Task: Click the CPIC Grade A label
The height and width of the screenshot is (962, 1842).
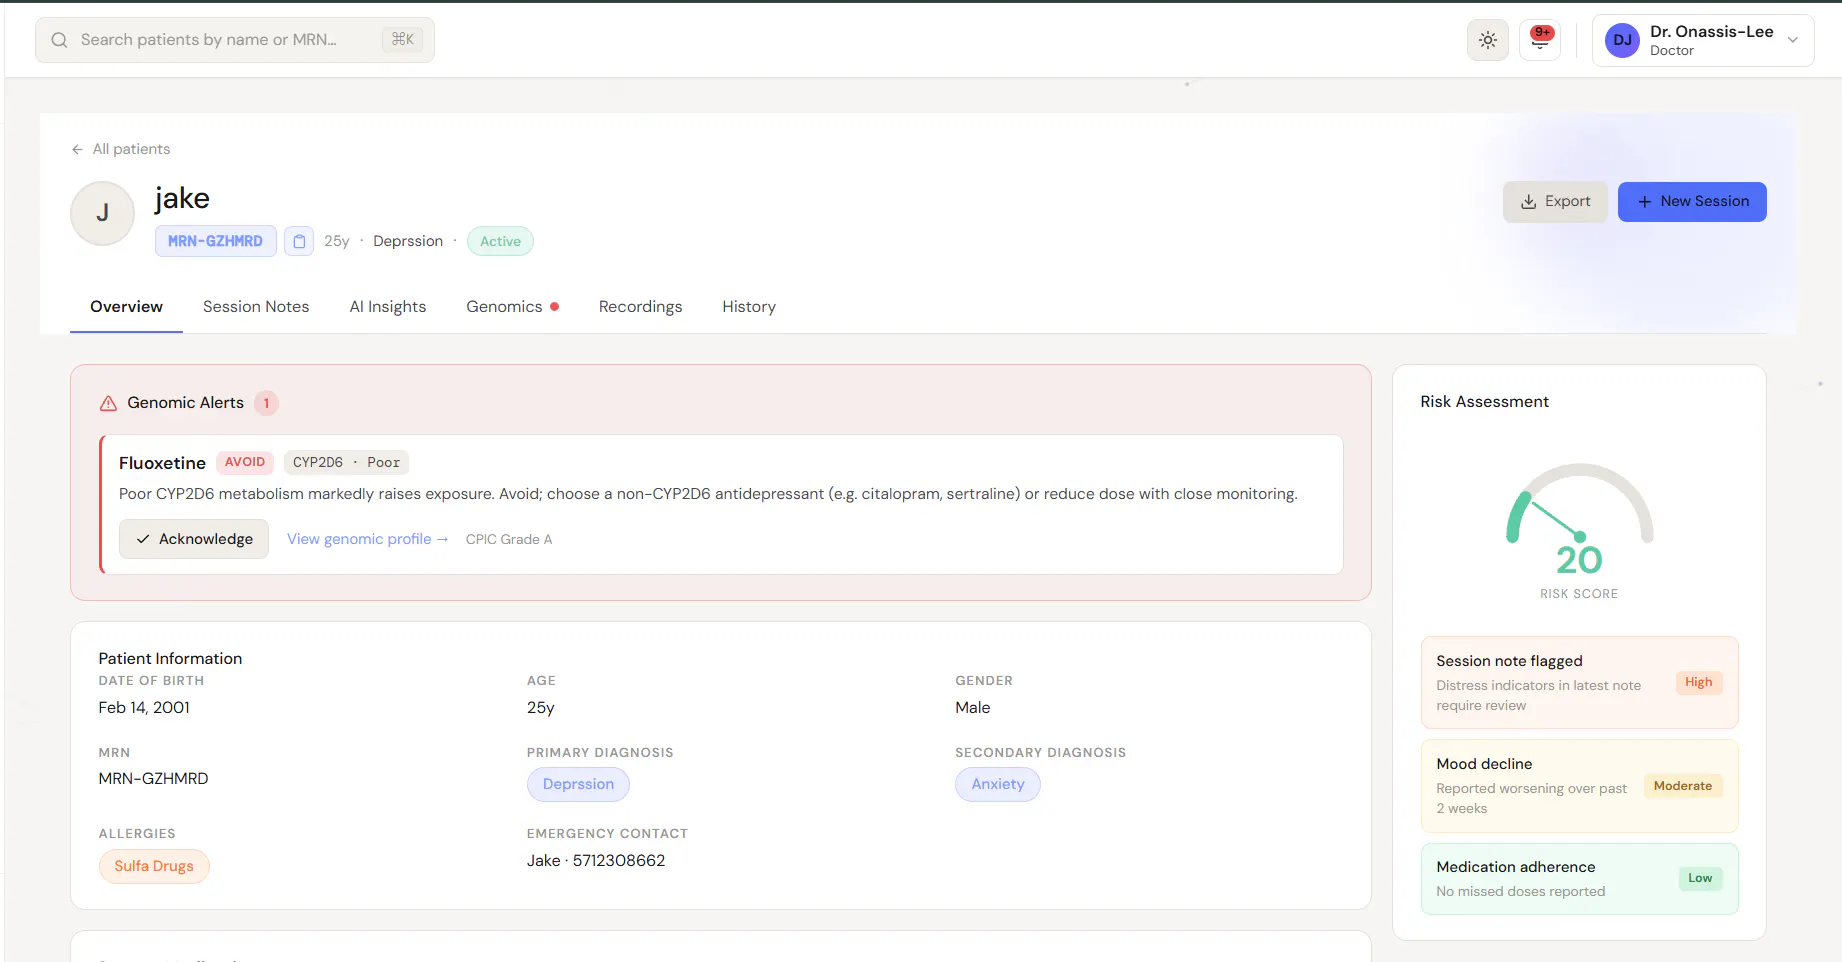Action: (509, 539)
